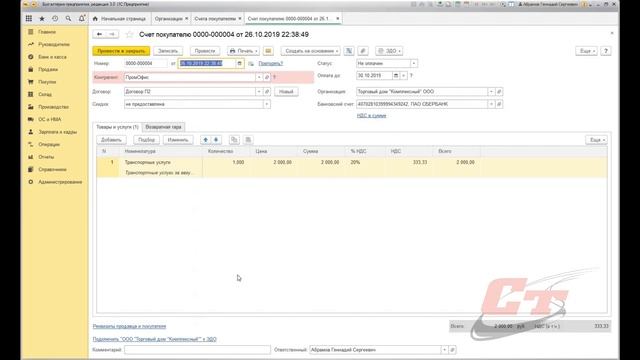
Task: Expand the Ответственный dropdown arrow
Action: click(x=444, y=350)
